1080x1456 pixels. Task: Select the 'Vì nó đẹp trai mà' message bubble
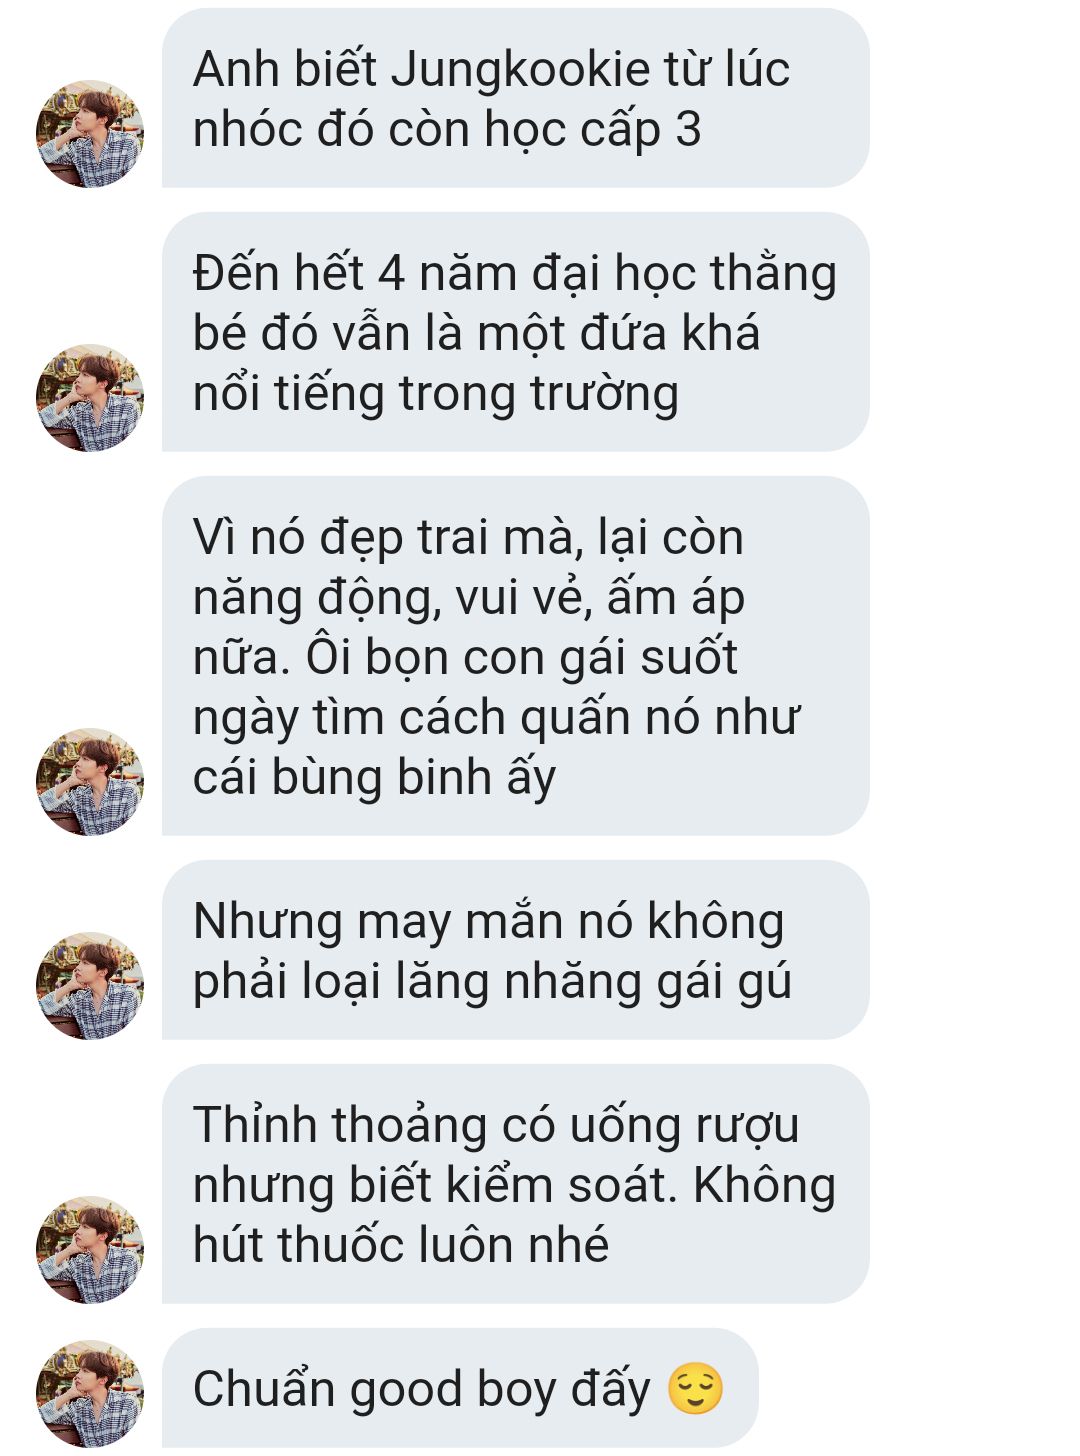(x=516, y=656)
